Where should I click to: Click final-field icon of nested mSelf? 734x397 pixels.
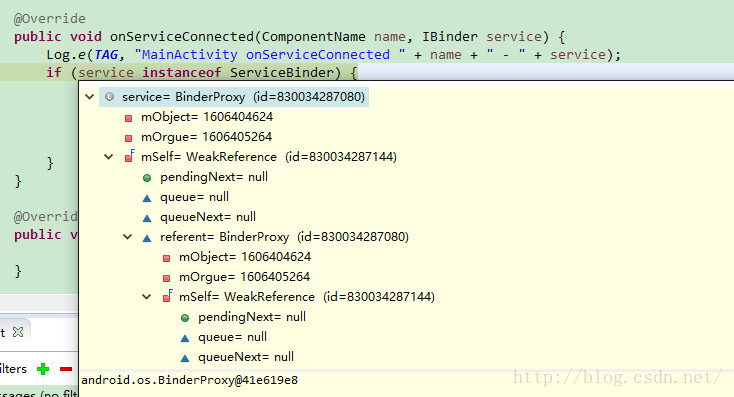pos(167,296)
